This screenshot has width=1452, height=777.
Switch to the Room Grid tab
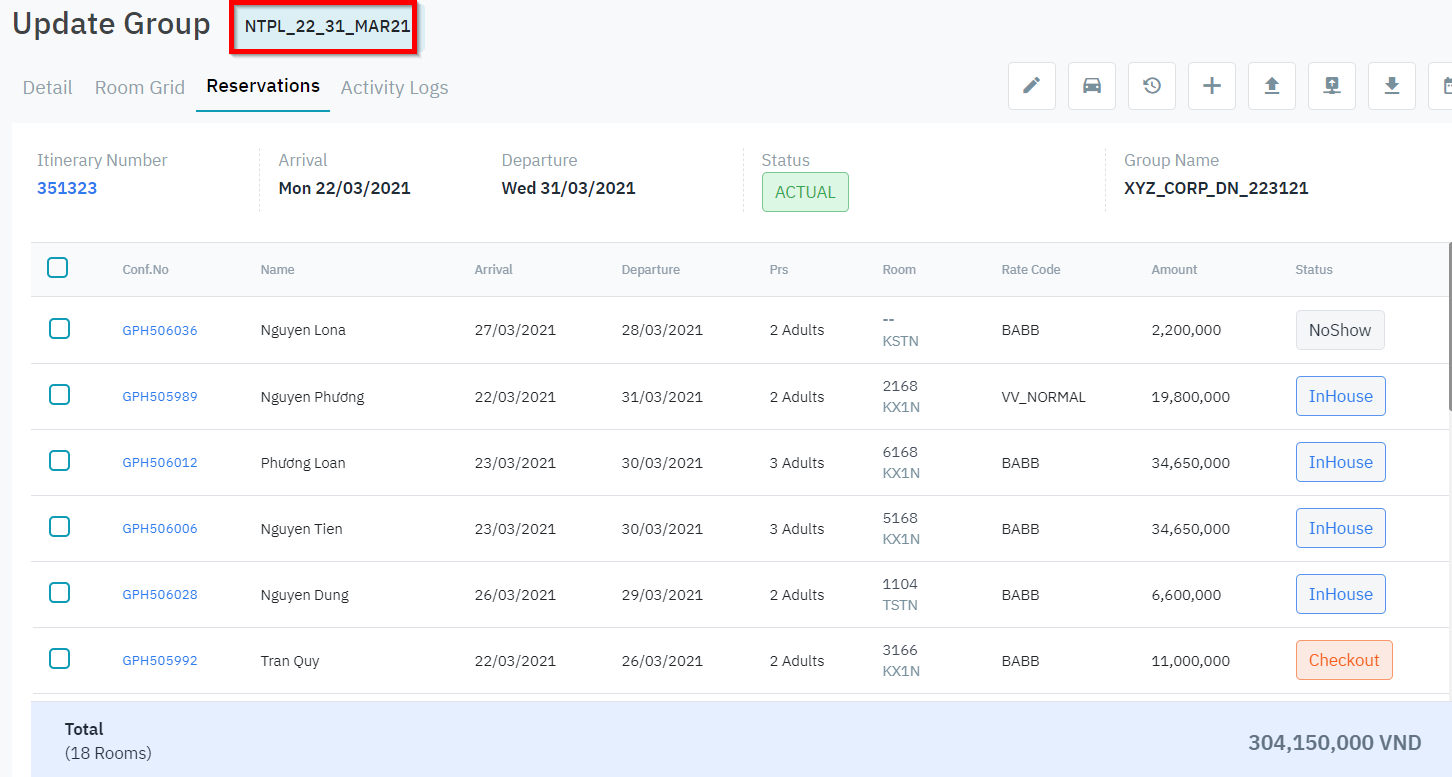click(x=140, y=88)
